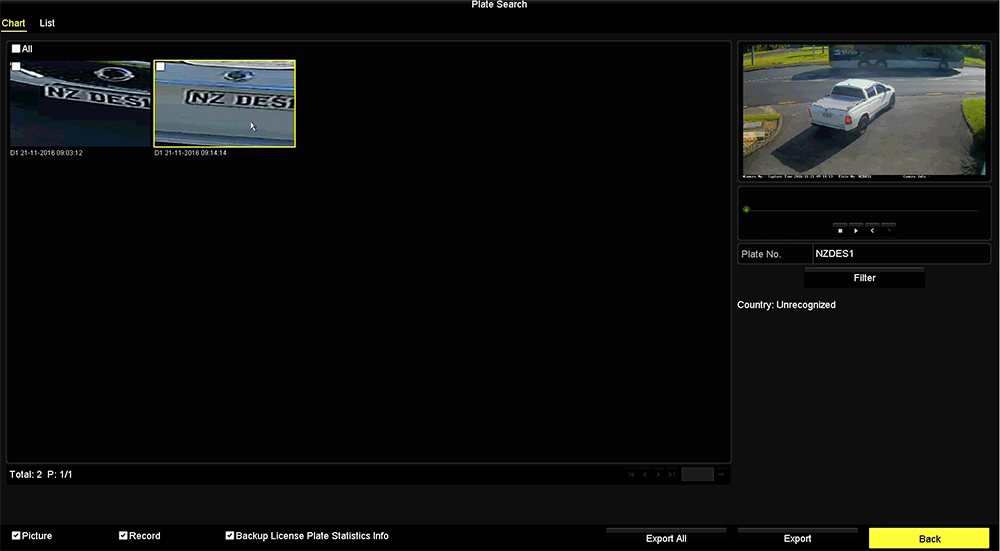Screen dimensions: 1000x551
Task: Play the selected plate recording
Action: (856, 230)
